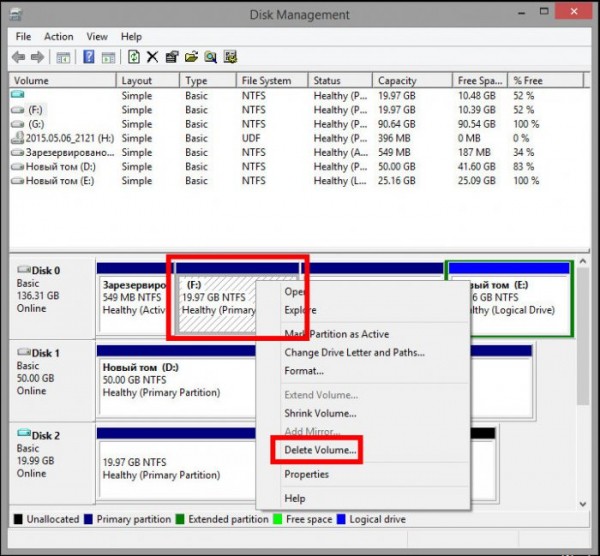The image size is (600, 556).
Task: Click the light green Free space legend swatch
Action: 278,519
